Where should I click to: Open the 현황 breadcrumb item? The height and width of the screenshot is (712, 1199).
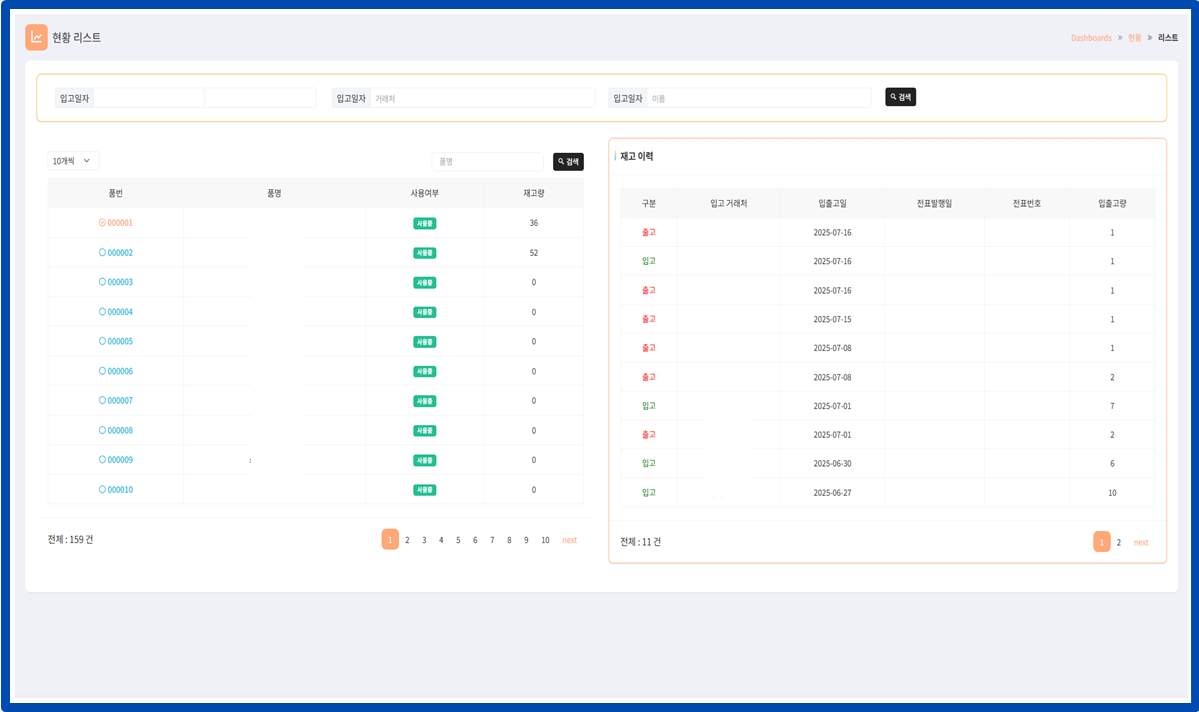(1134, 38)
